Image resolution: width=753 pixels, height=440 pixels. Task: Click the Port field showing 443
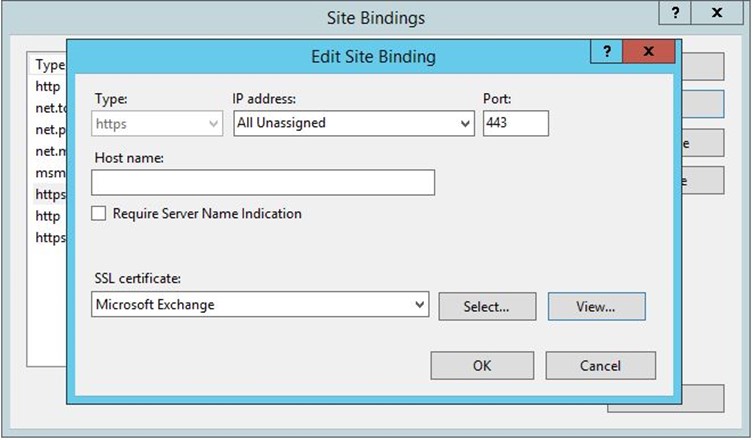click(x=515, y=123)
